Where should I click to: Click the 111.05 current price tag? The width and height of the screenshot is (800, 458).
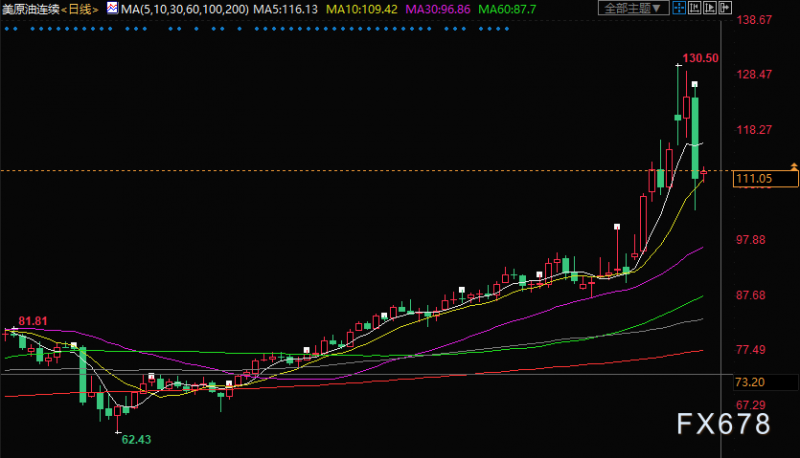click(766, 179)
